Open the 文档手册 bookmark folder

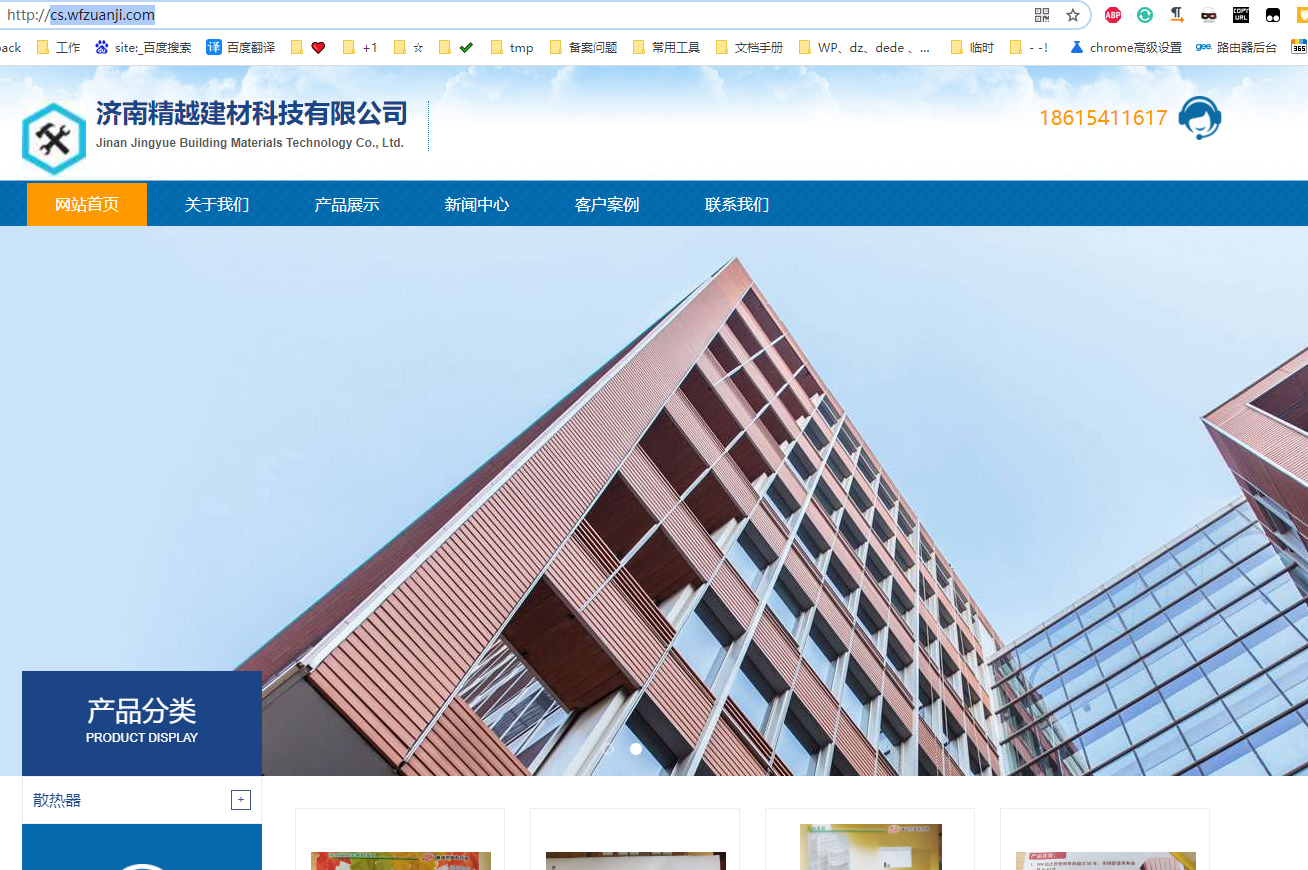750,47
